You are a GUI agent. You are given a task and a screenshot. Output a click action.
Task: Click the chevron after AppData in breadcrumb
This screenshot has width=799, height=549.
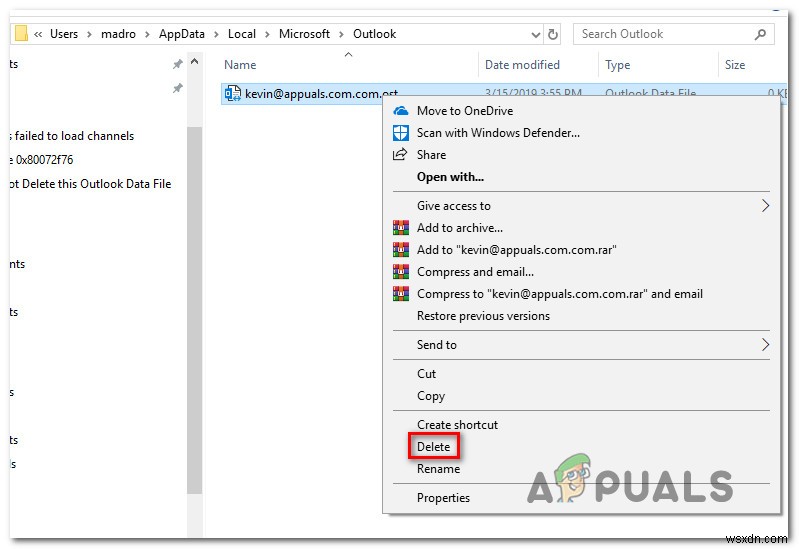click(x=216, y=34)
